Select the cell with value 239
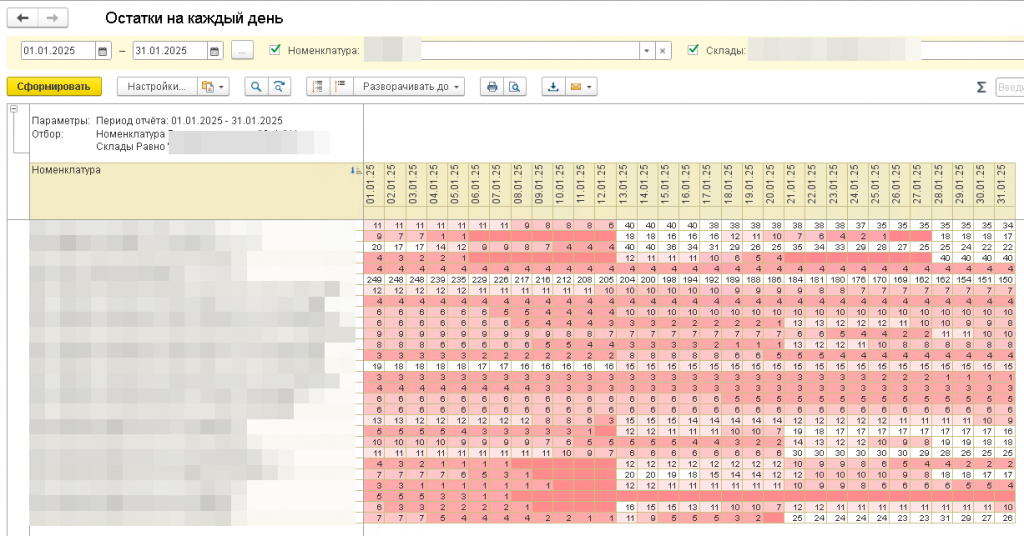 coord(438,279)
